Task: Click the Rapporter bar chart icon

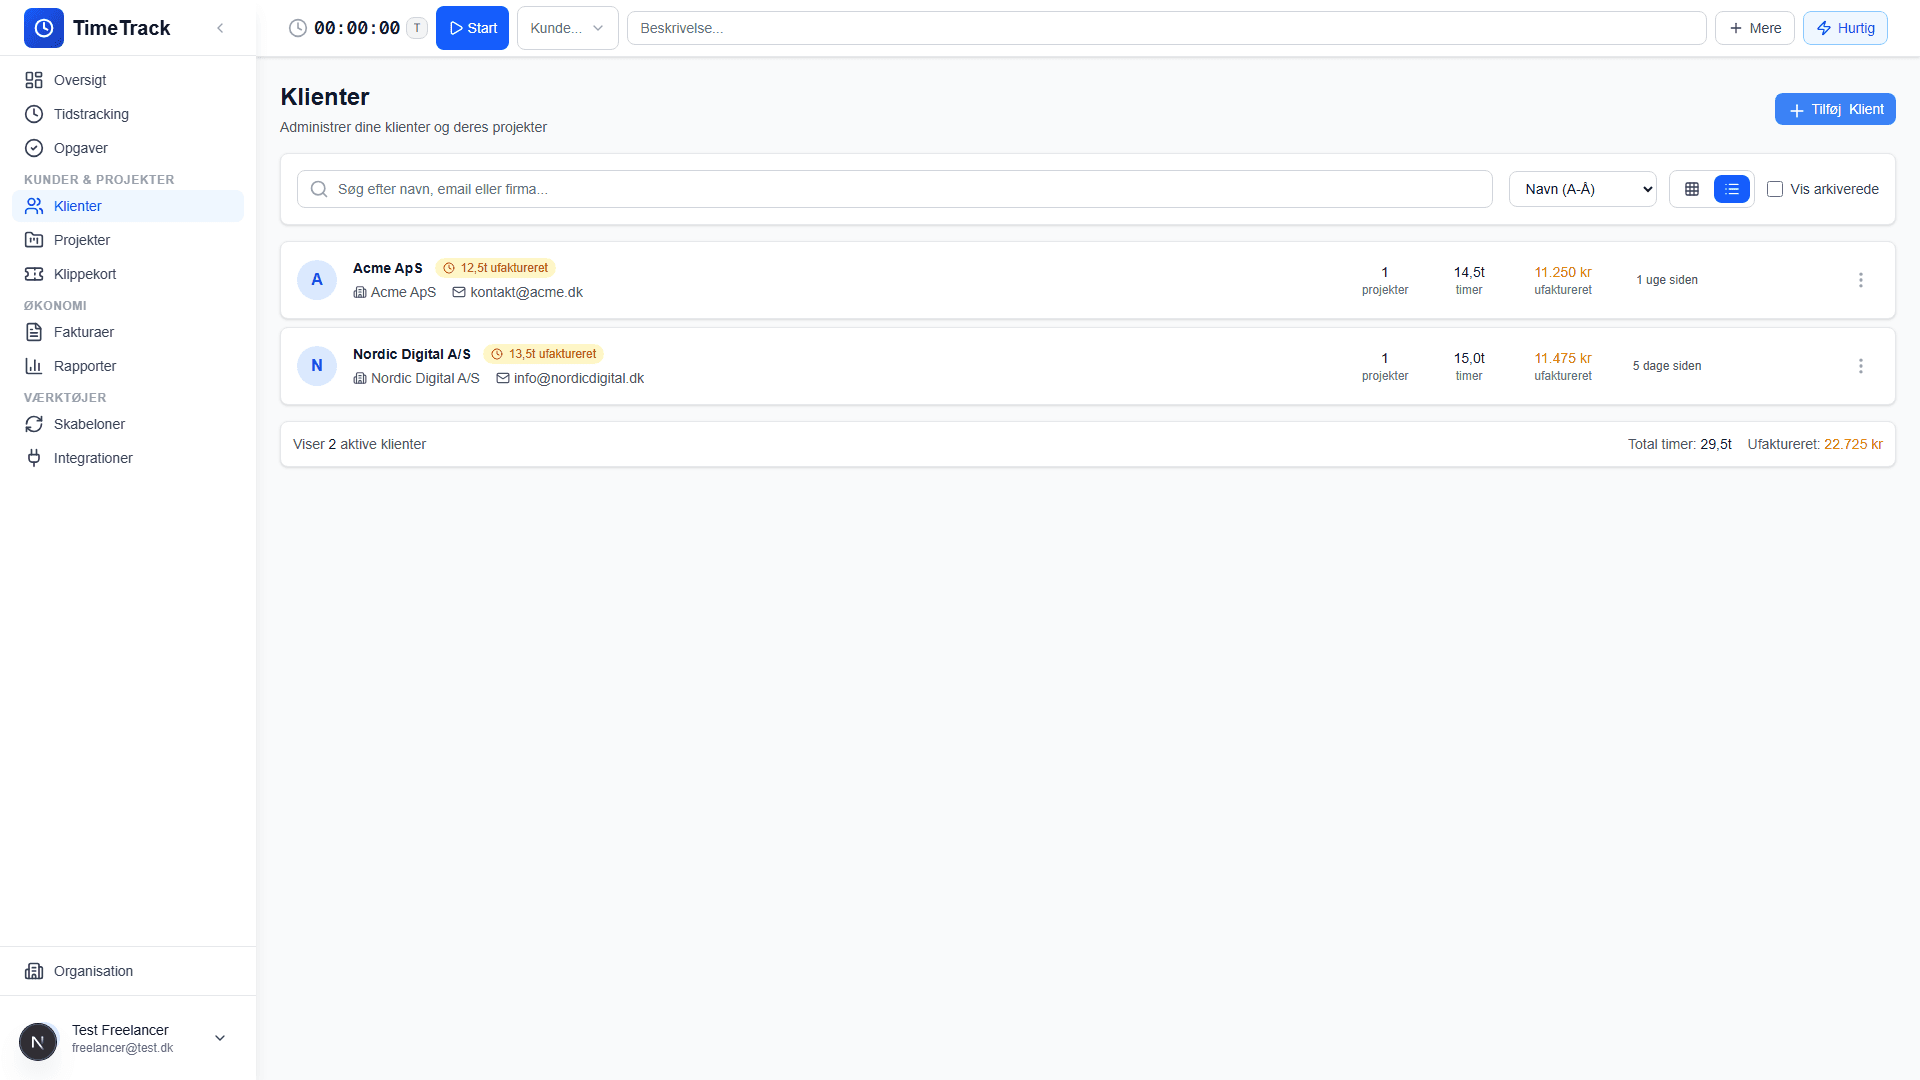Action: click(34, 366)
